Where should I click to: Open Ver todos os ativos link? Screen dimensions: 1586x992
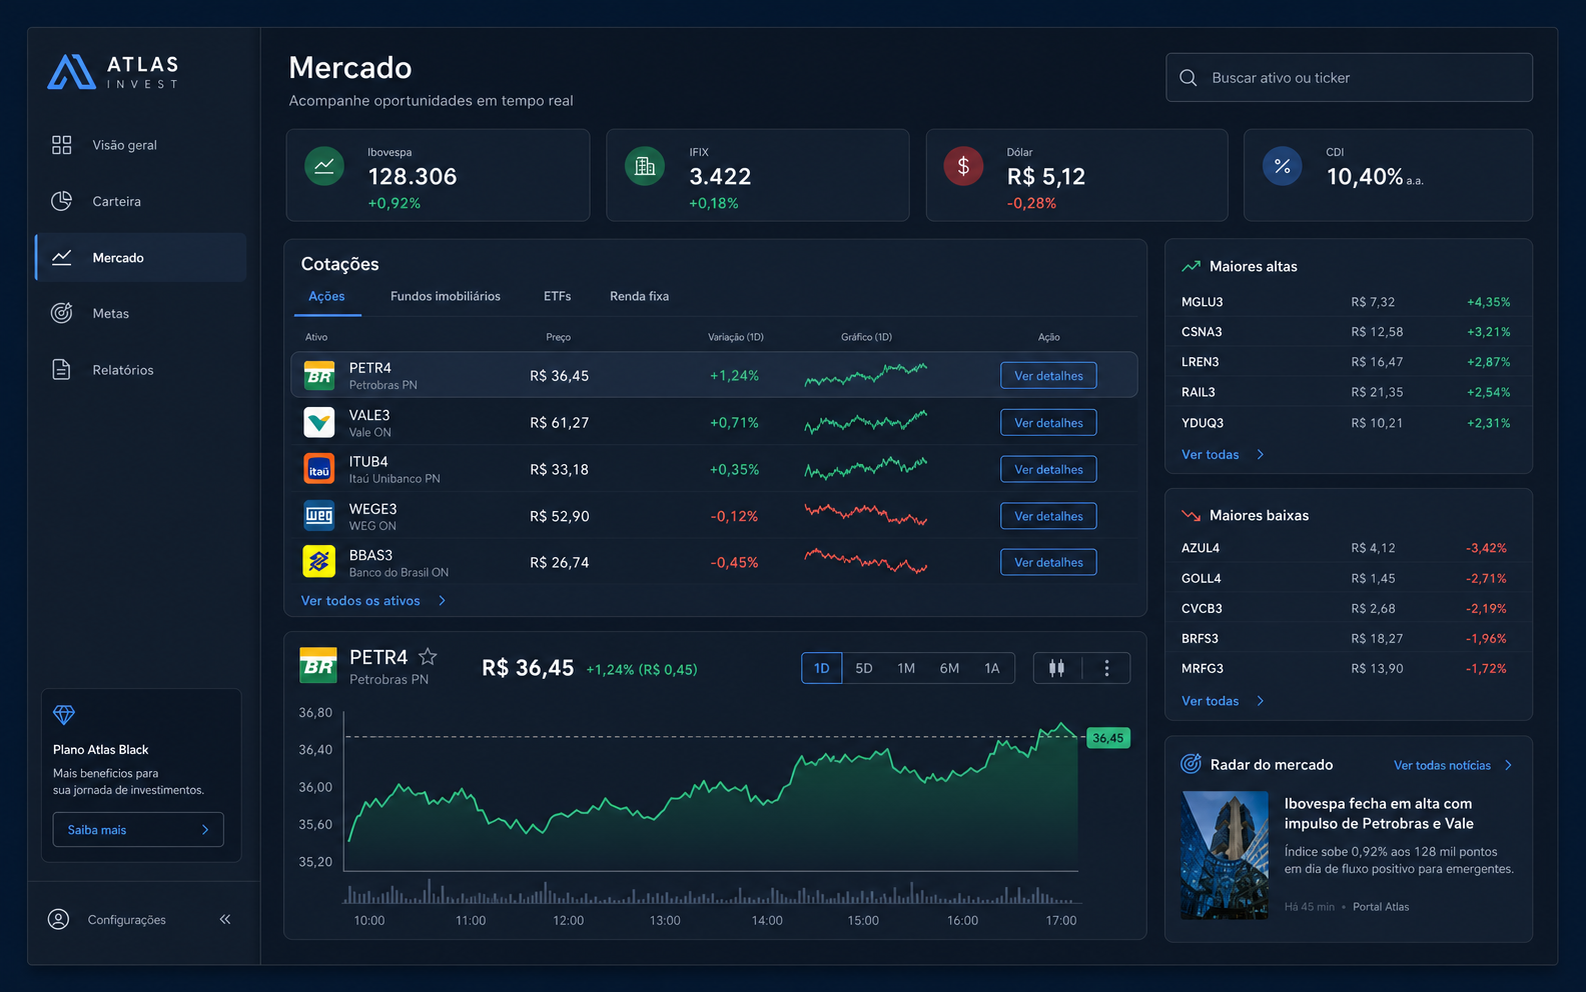[x=373, y=601]
